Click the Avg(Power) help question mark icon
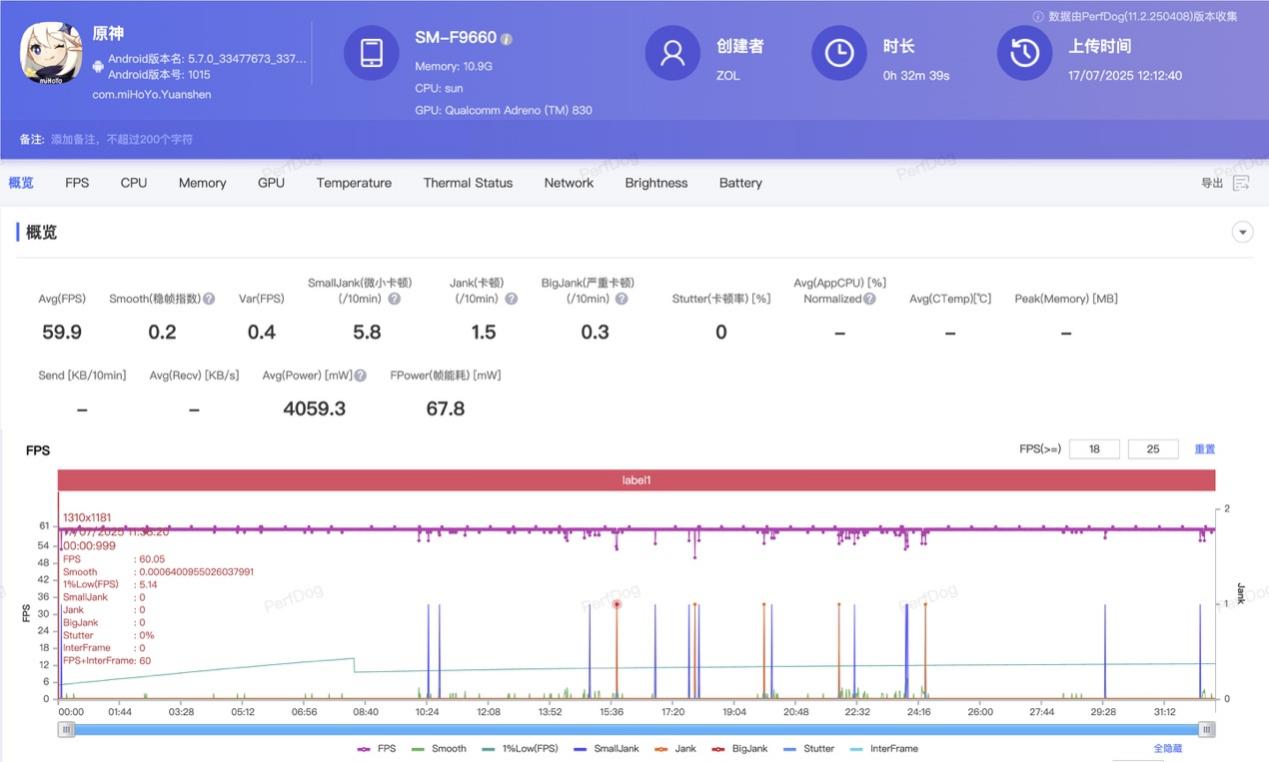The height and width of the screenshot is (762, 1269). pos(360,376)
